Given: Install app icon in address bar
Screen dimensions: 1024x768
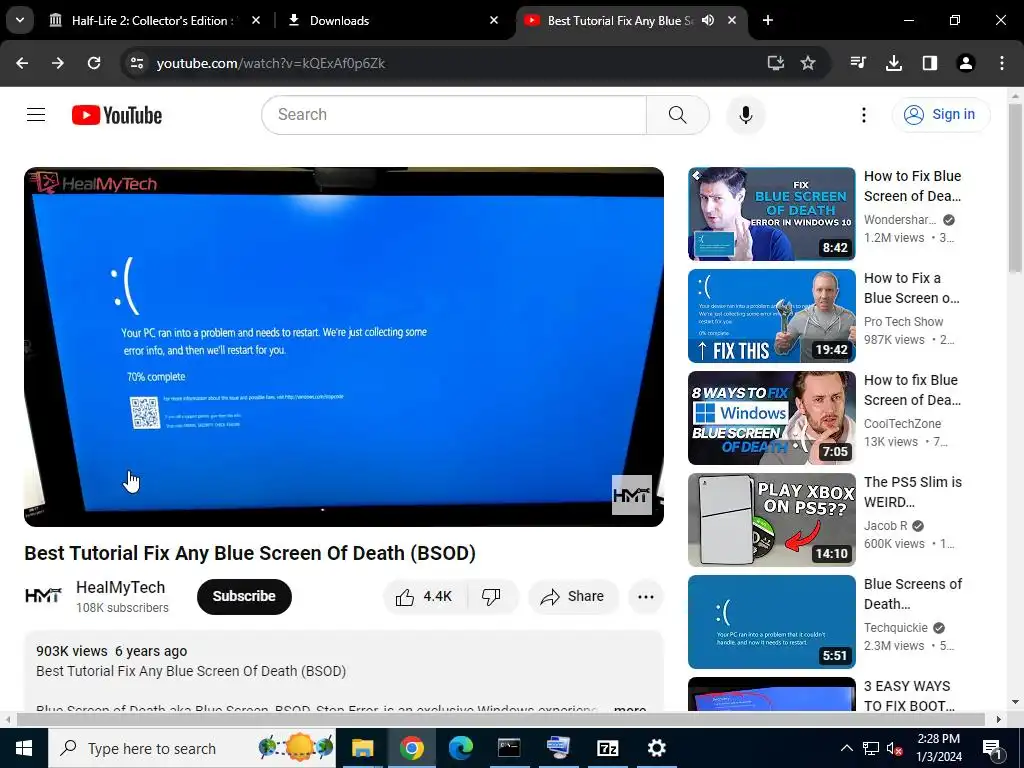Looking at the screenshot, I should 775,63.
